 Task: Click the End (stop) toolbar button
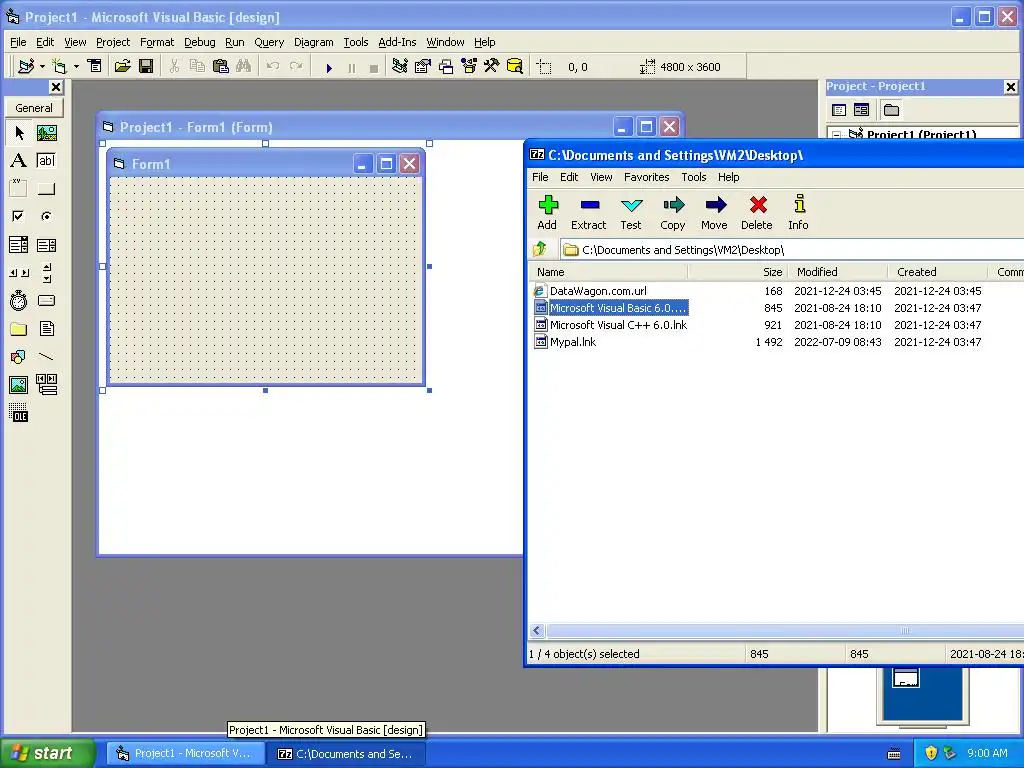coord(374,67)
